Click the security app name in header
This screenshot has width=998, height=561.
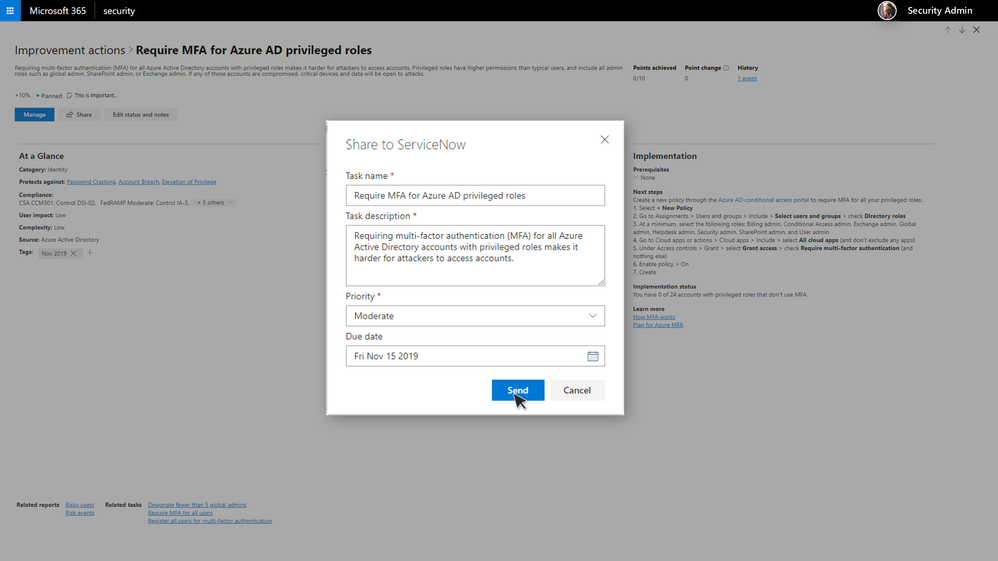[119, 11]
